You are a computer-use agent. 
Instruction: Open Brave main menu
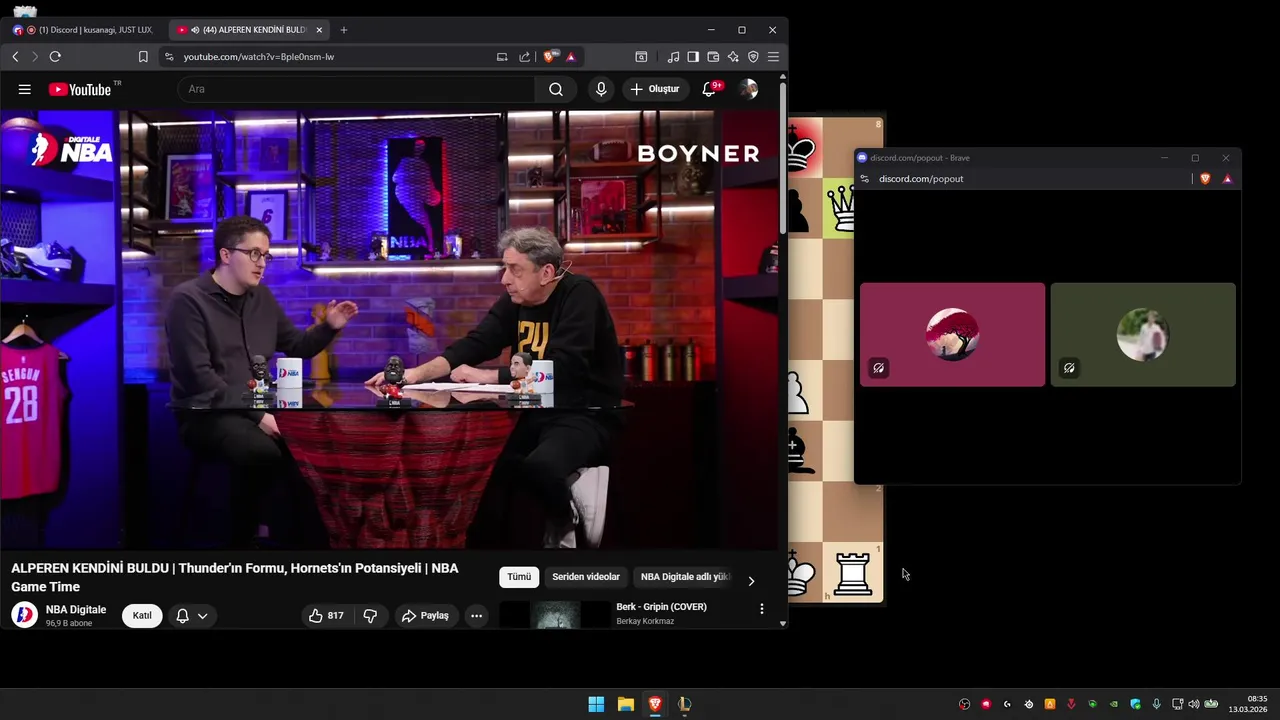[x=773, y=57]
